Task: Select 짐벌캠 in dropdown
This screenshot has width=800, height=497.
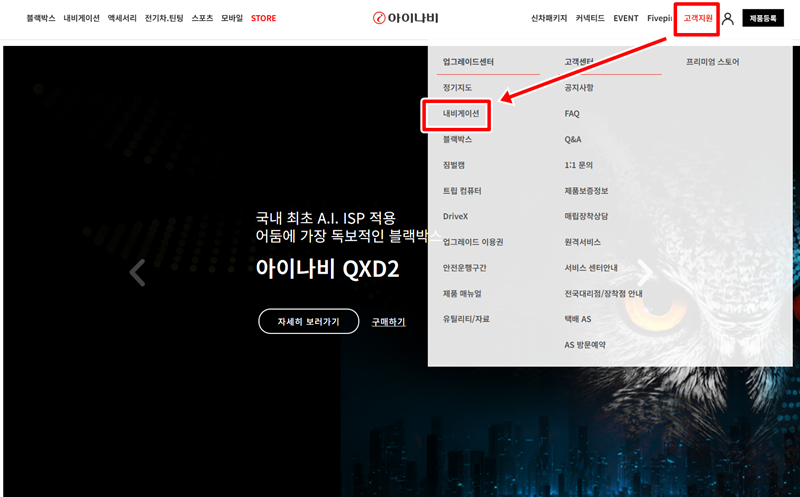Action: tap(454, 165)
